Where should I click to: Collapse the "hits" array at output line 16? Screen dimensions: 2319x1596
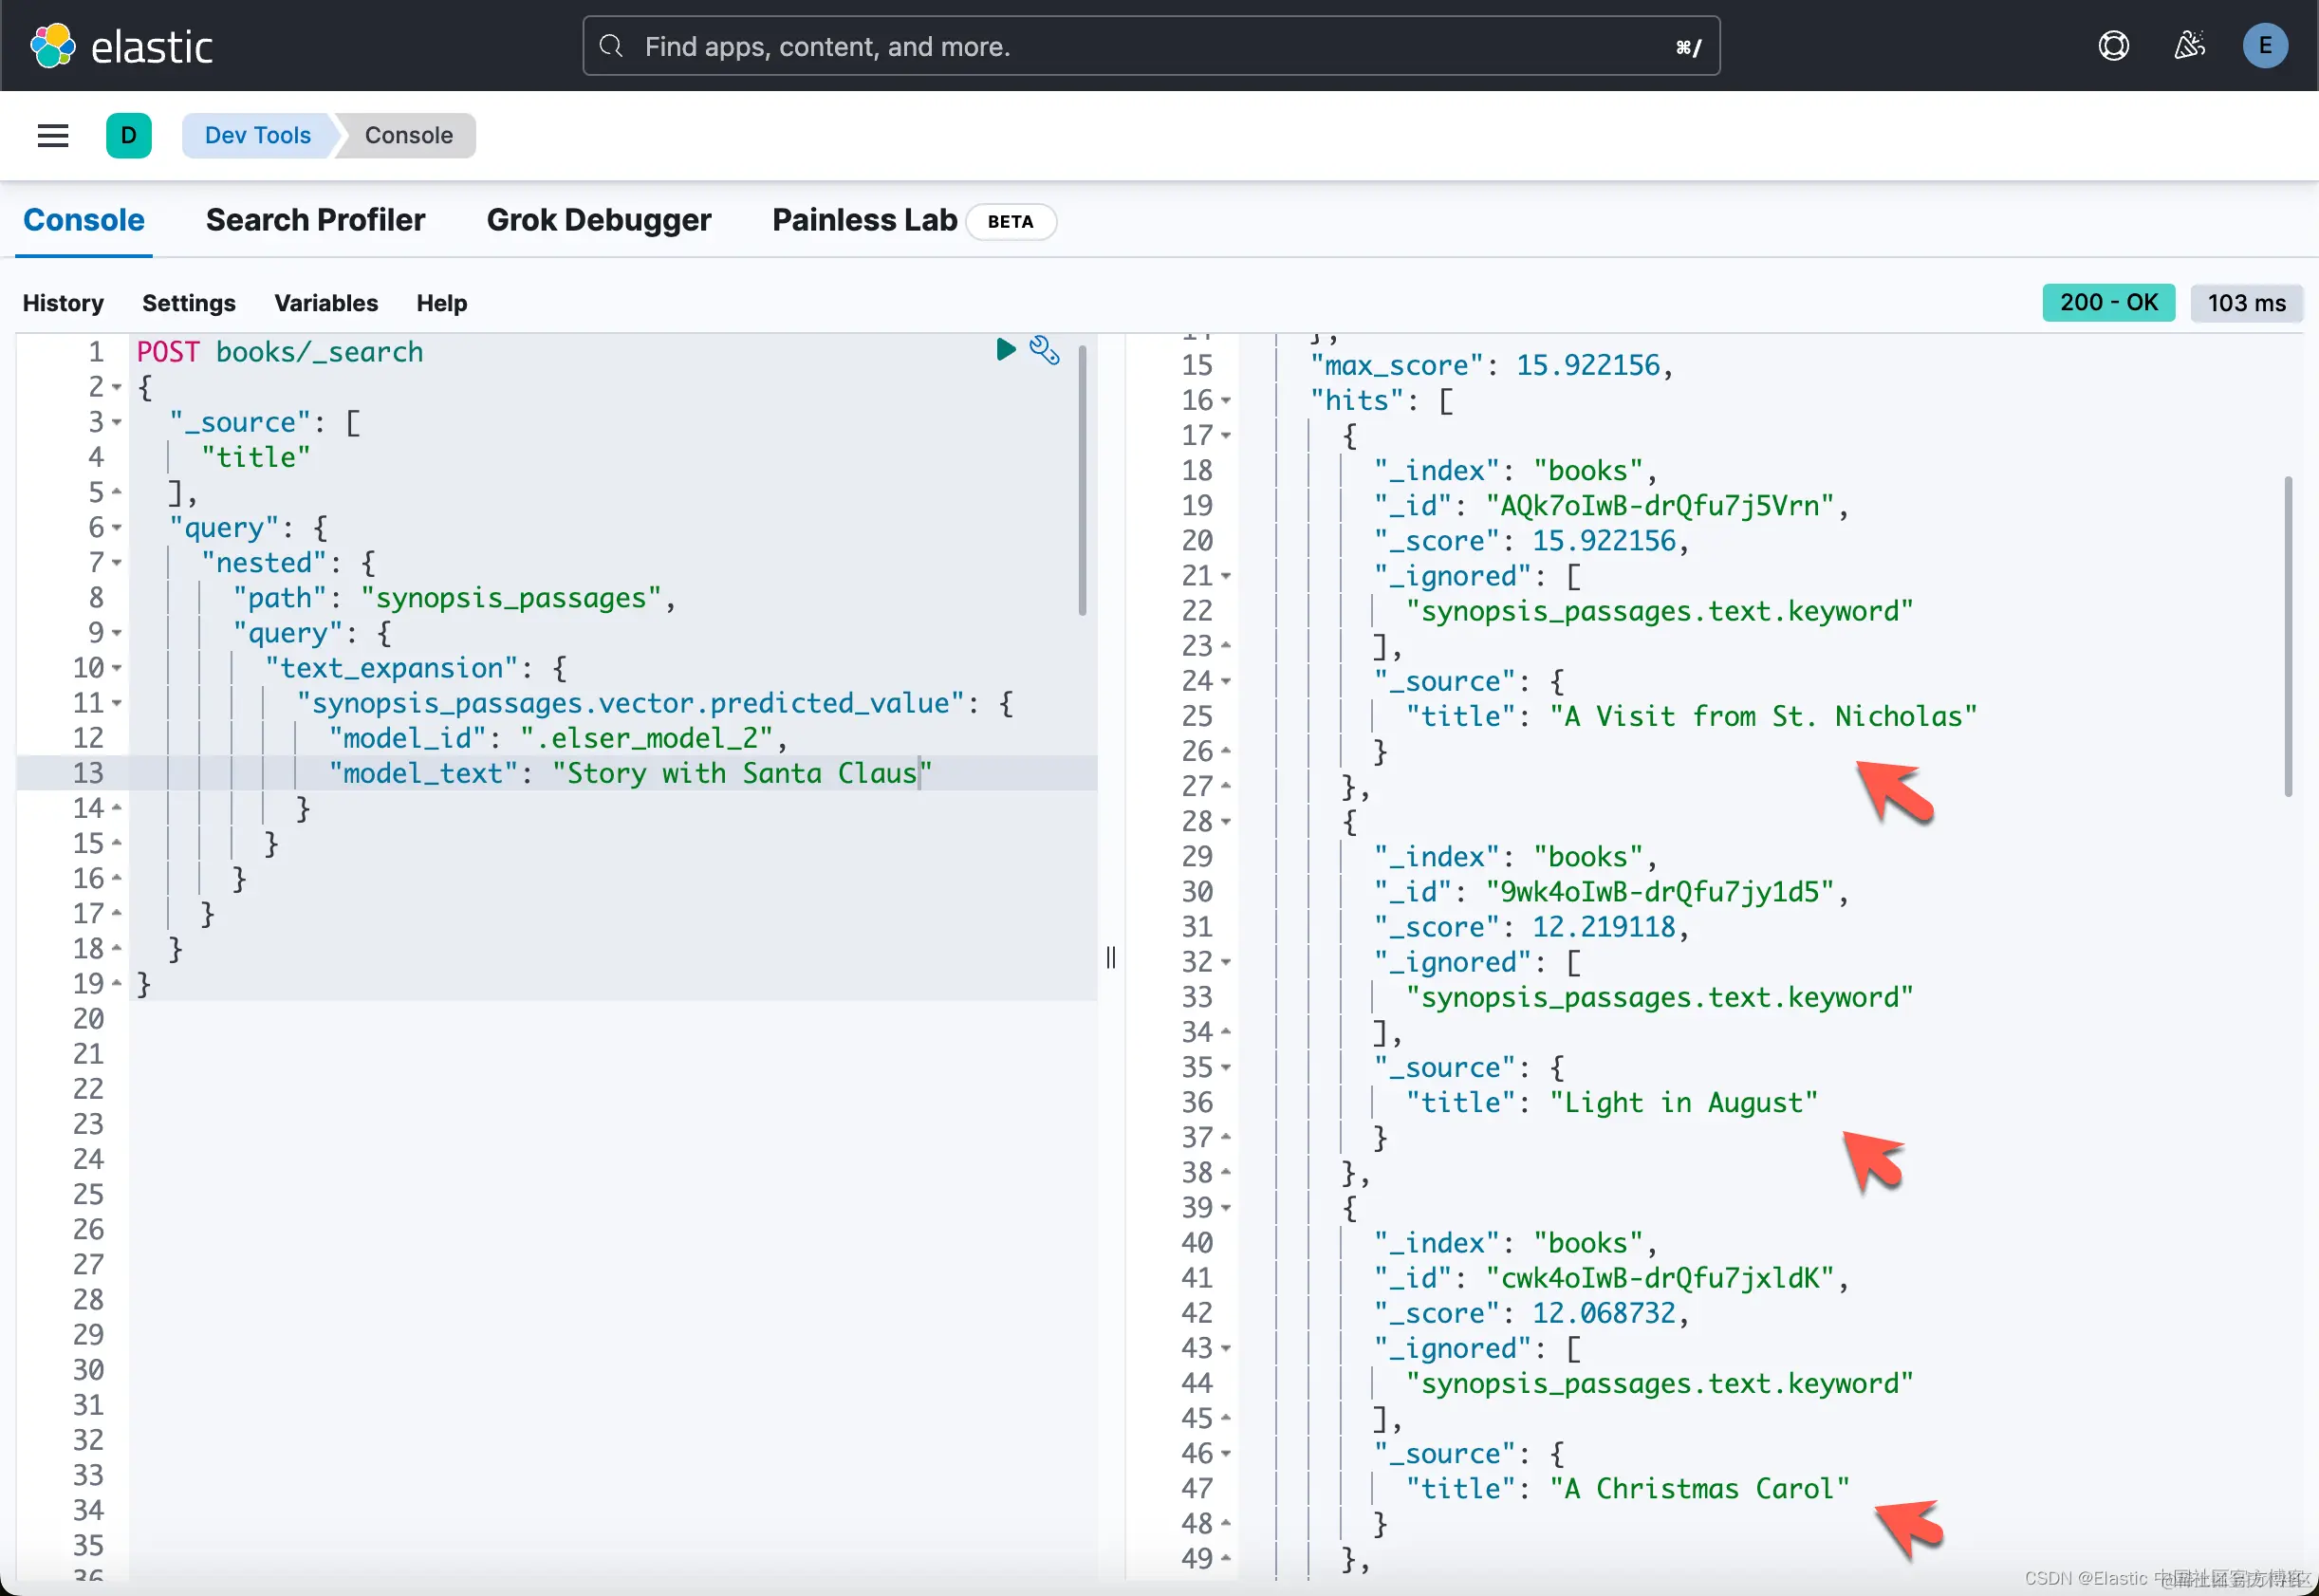click(x=1226, y=401)
